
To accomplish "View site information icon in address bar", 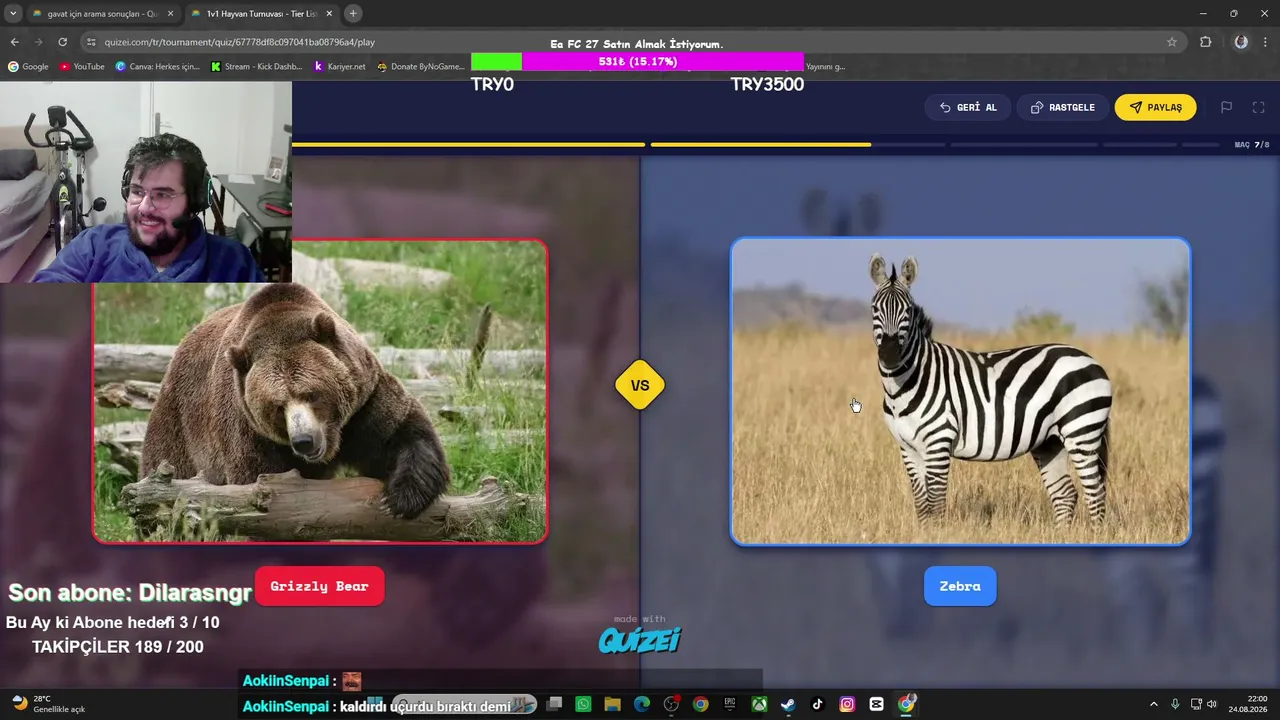I will click(91, 42).
